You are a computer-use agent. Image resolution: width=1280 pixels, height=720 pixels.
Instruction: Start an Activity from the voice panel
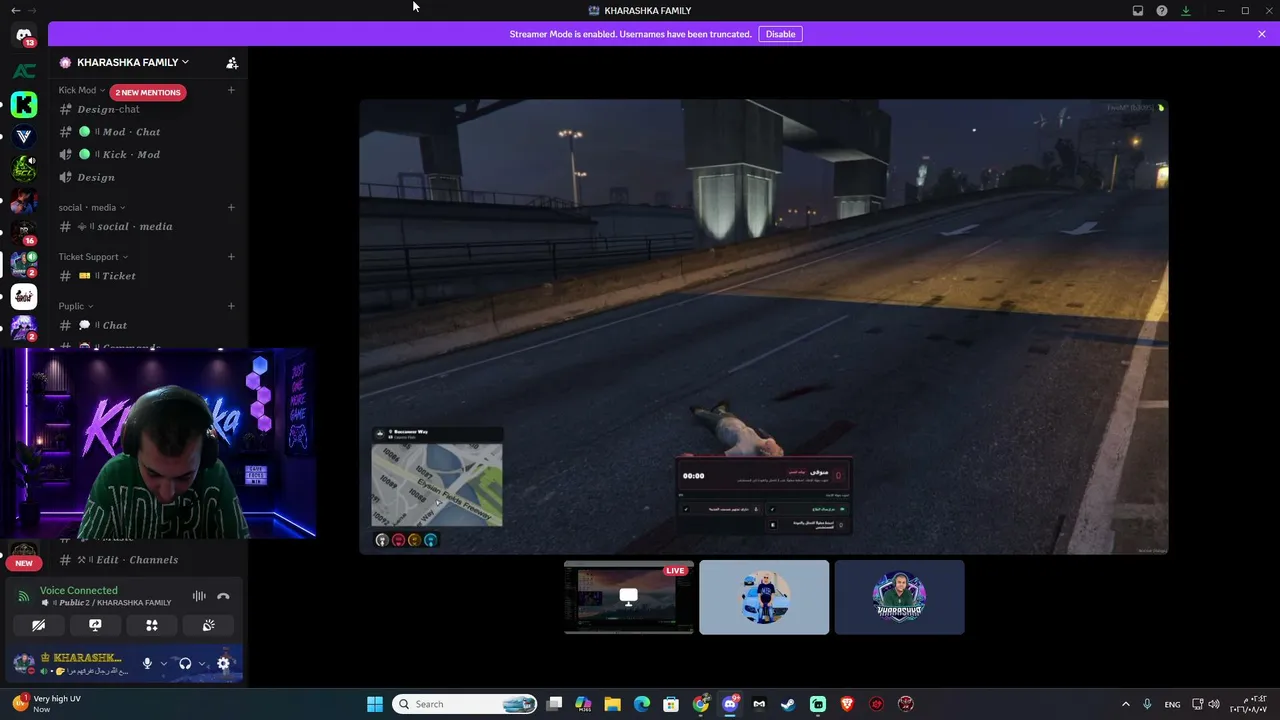(x=152, y=625)
